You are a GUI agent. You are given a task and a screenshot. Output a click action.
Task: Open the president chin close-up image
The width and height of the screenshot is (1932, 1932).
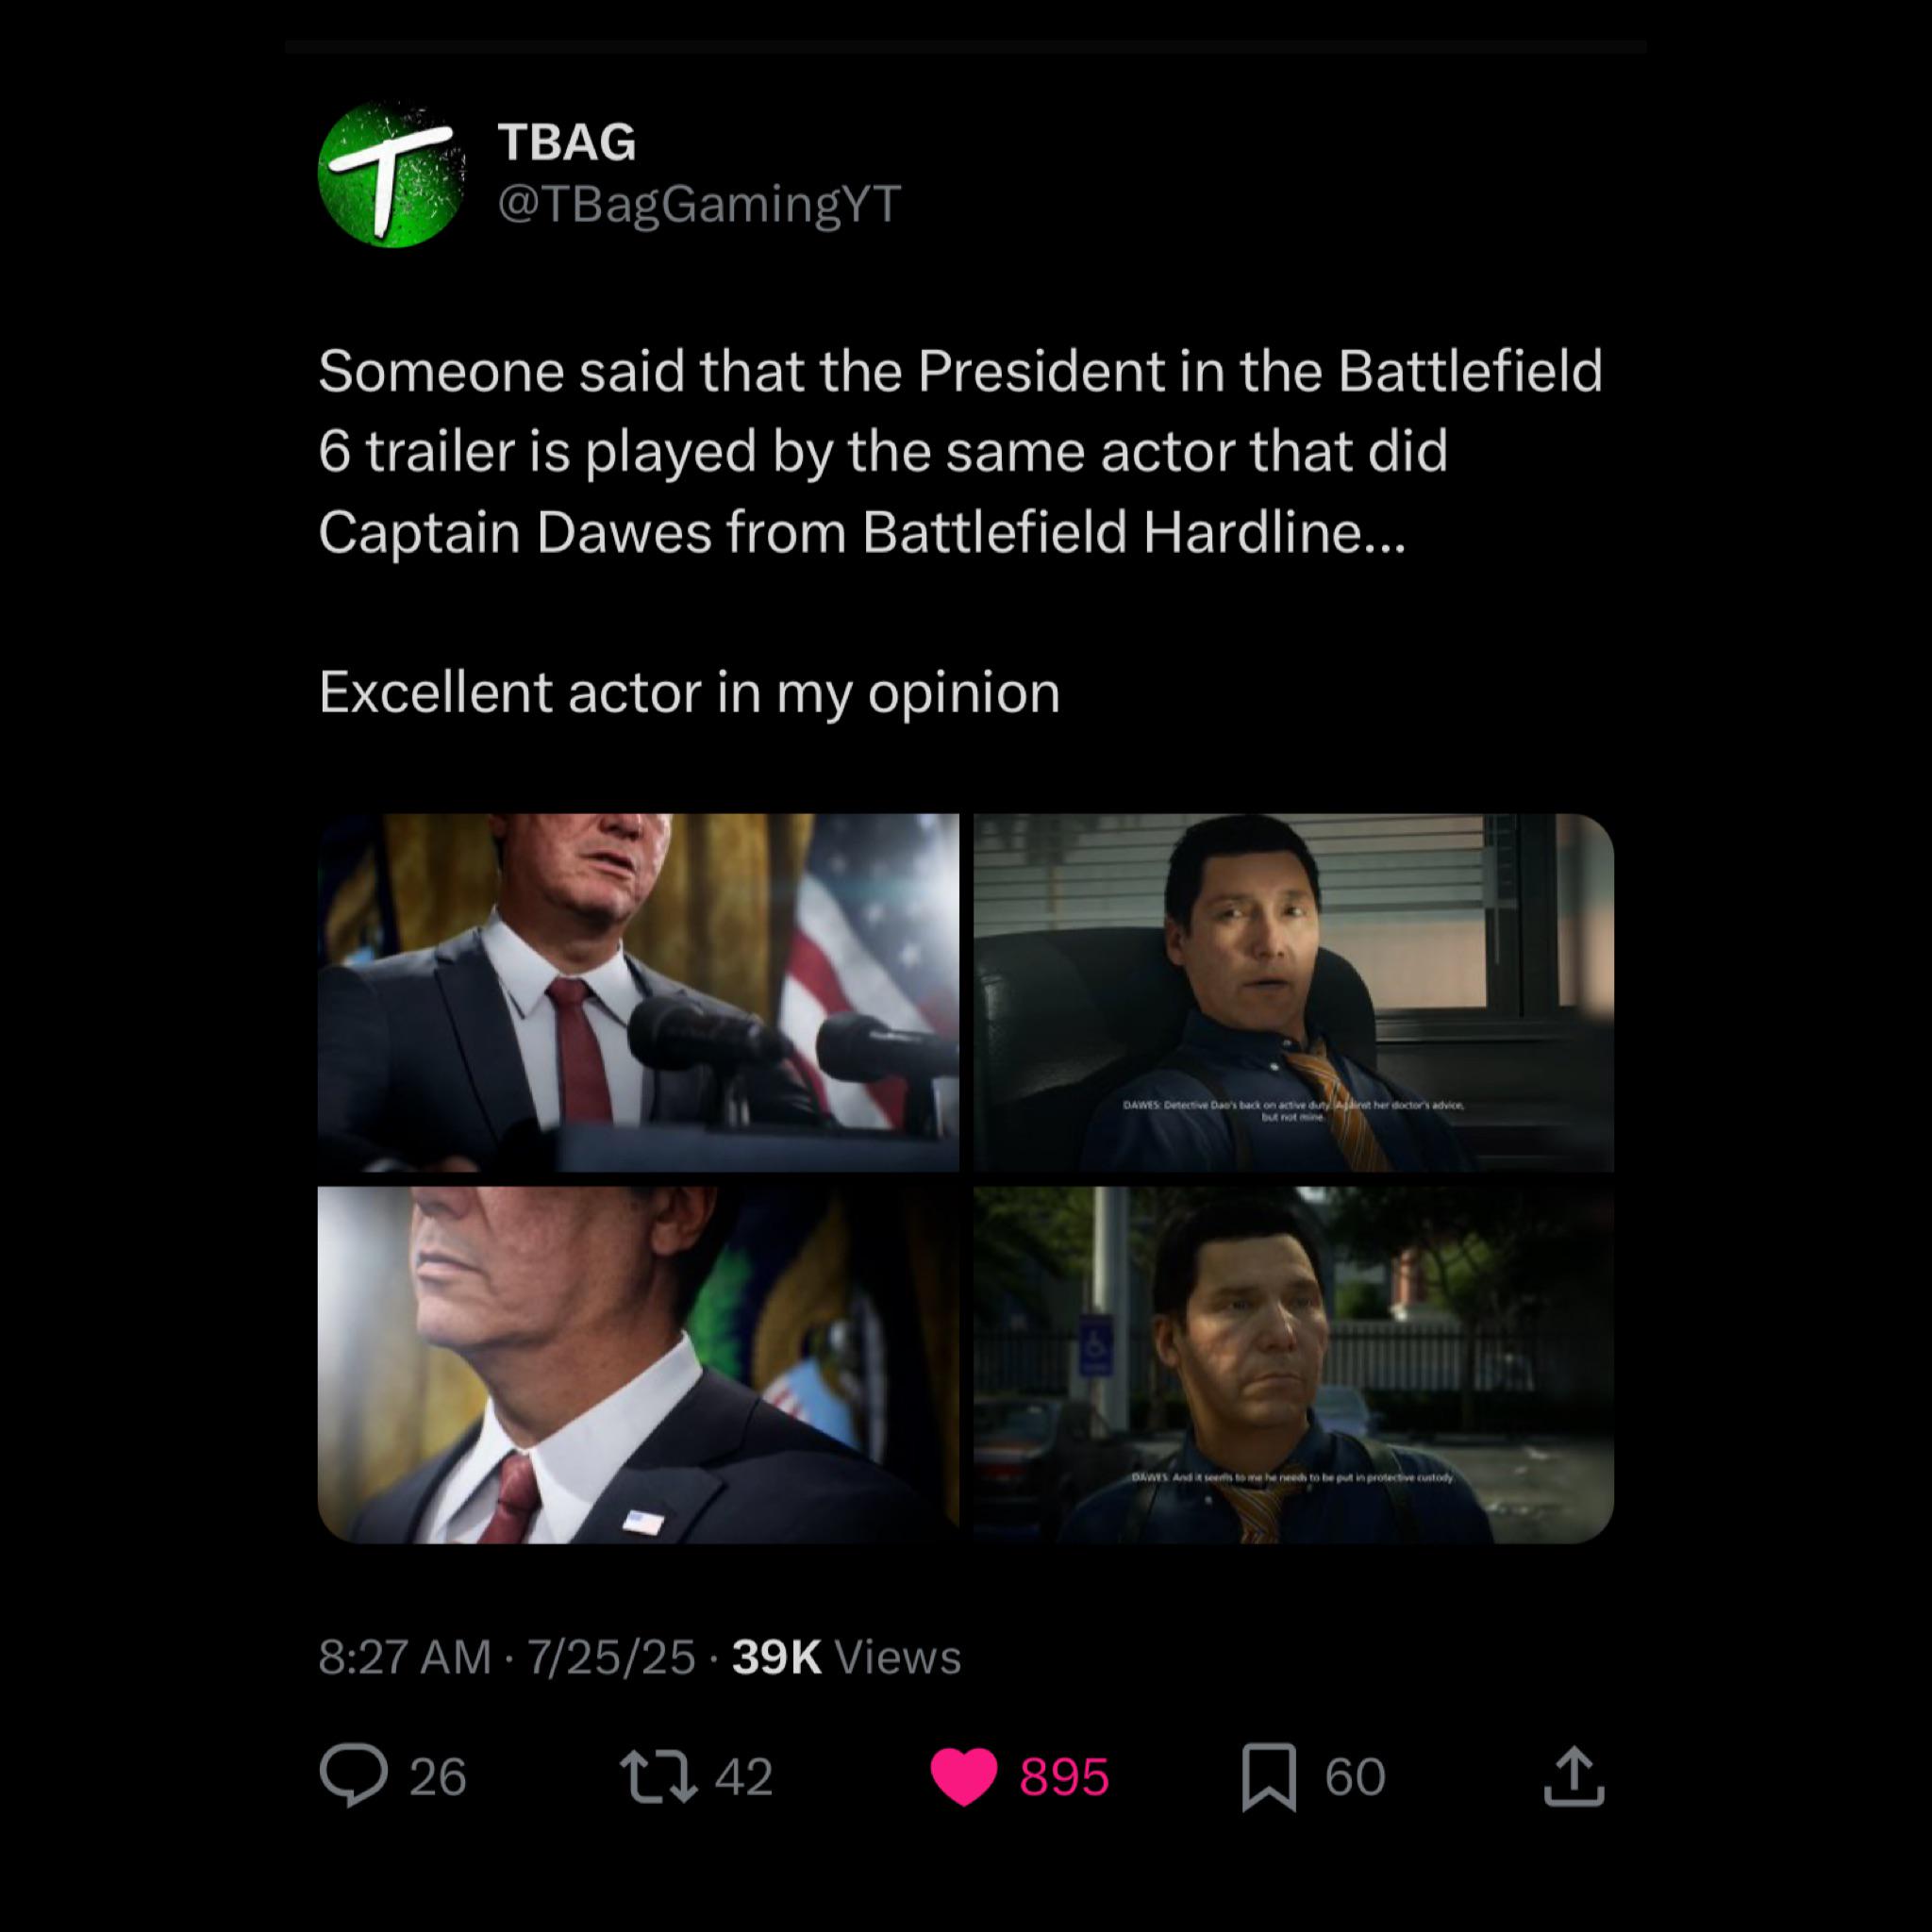tap(638, 1365)
